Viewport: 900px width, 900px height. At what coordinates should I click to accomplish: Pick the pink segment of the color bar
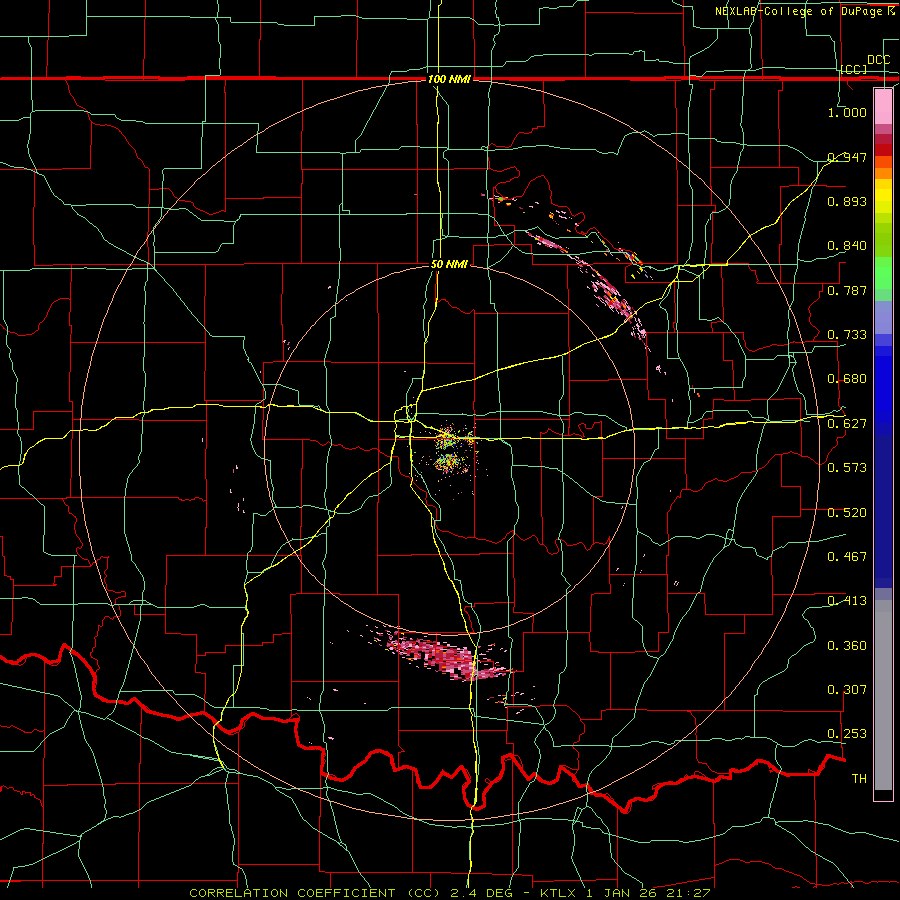pos(883,107)
